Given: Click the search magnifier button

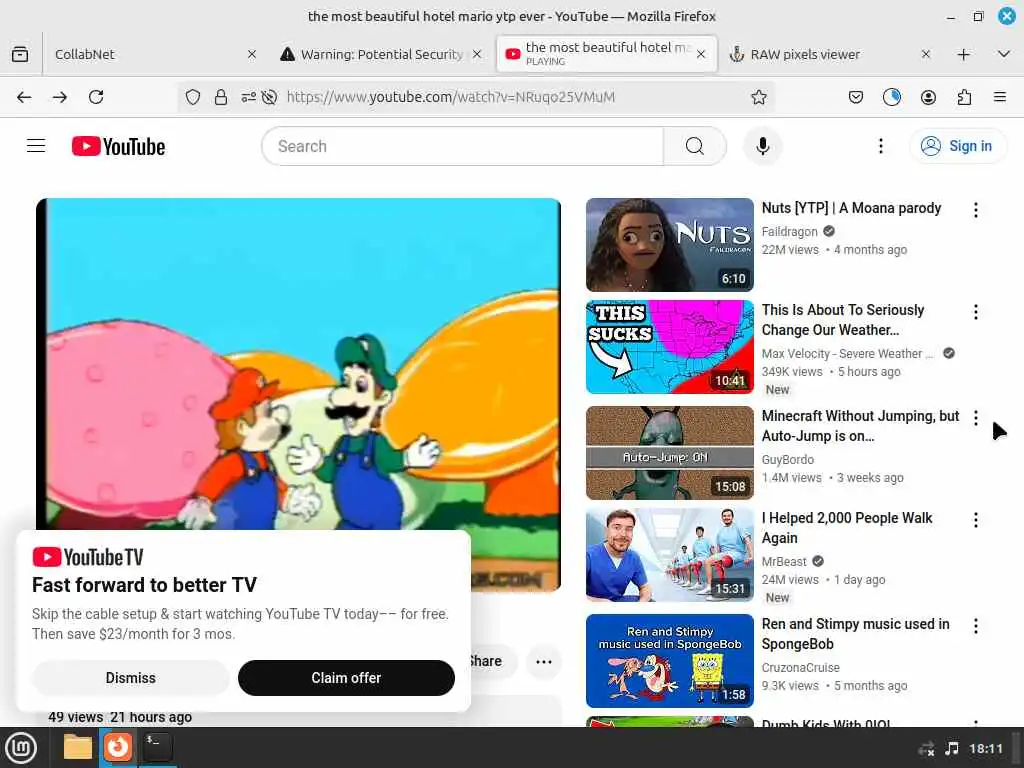Looking at the screenshot, I should (x=695, y=146).
